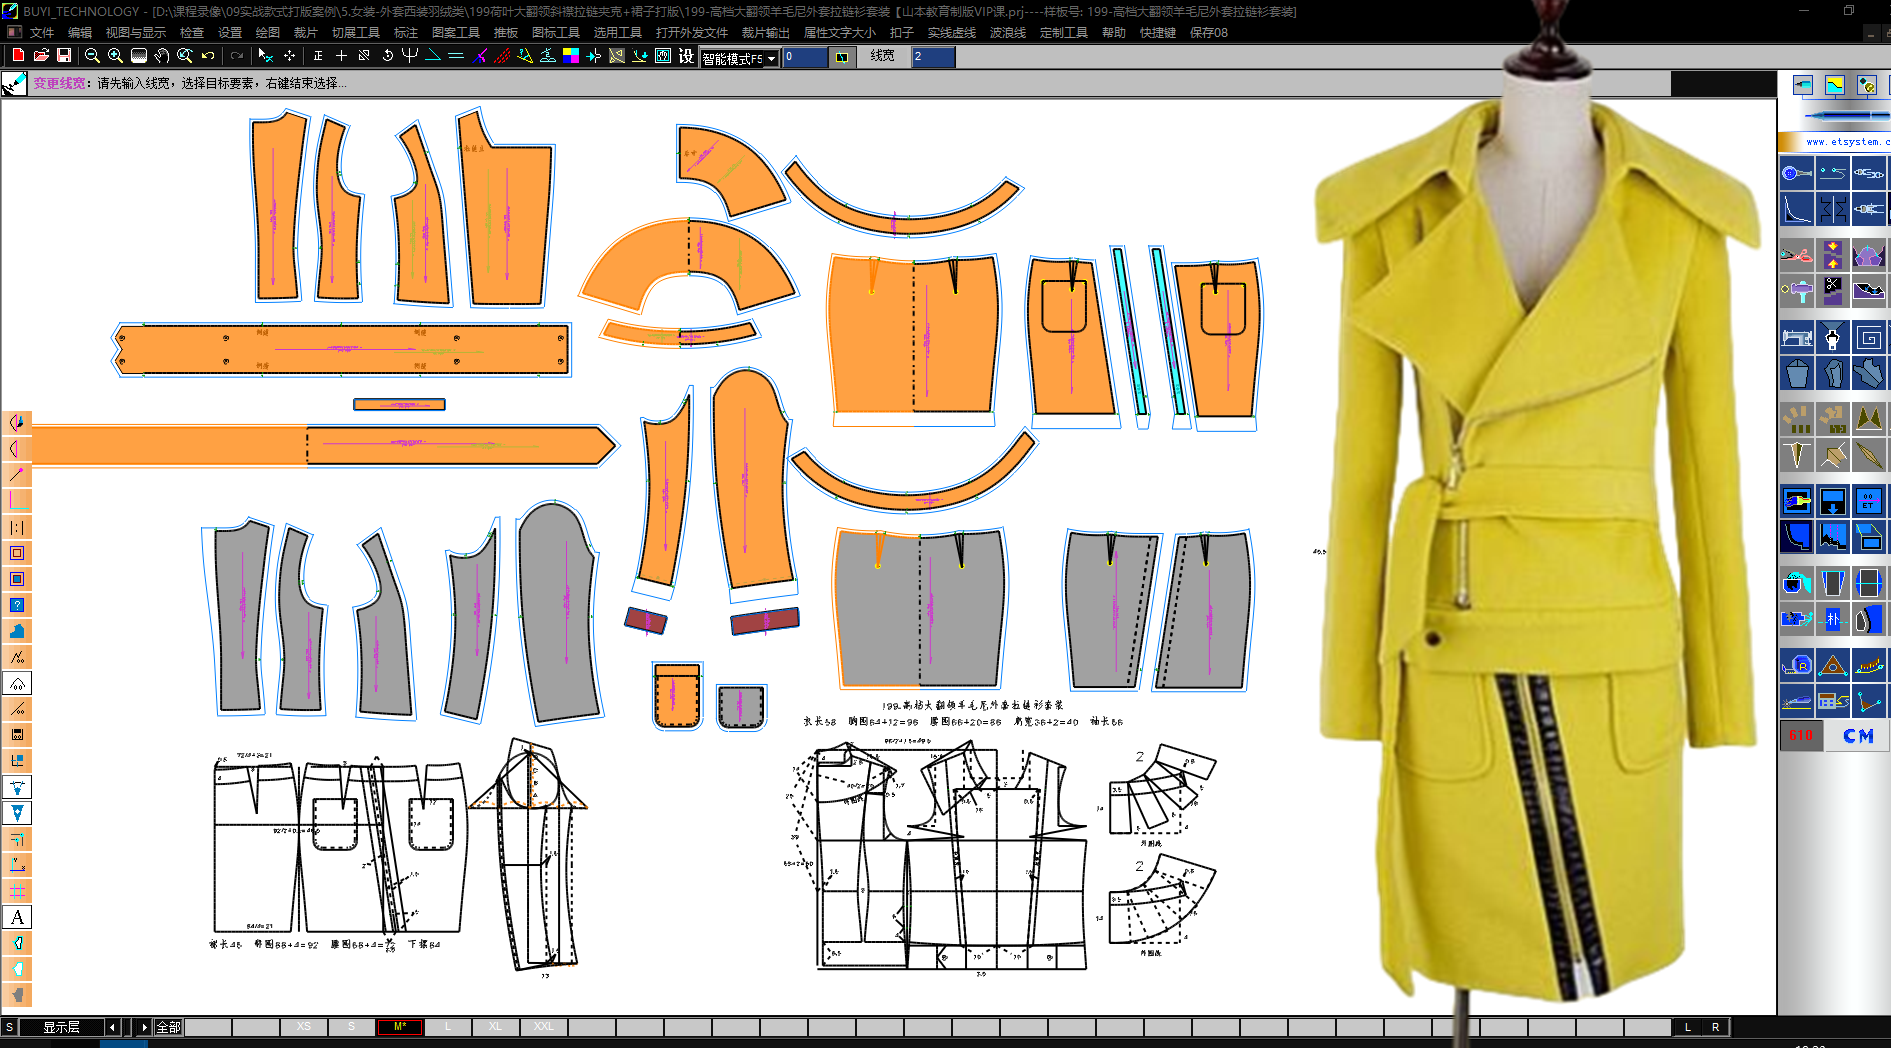Open the 裁片 menu
Image resolution: width=1891 pixels, height=1048 pixels.
coord(306,33)
